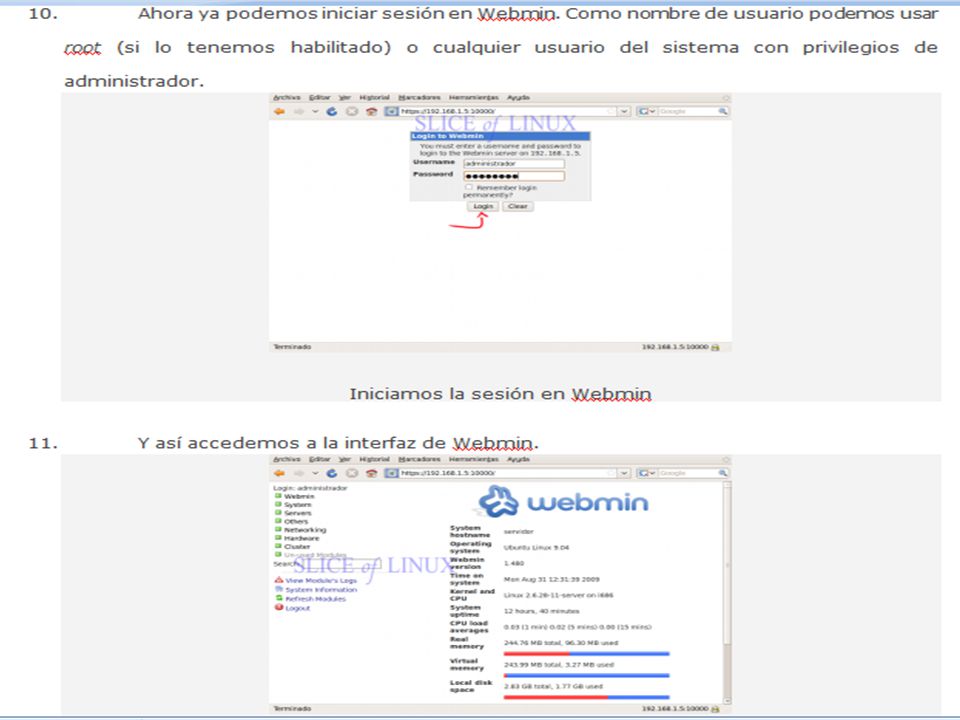Click site identity icon beside login page URL
960x720 pixels.
pos(391,111)
